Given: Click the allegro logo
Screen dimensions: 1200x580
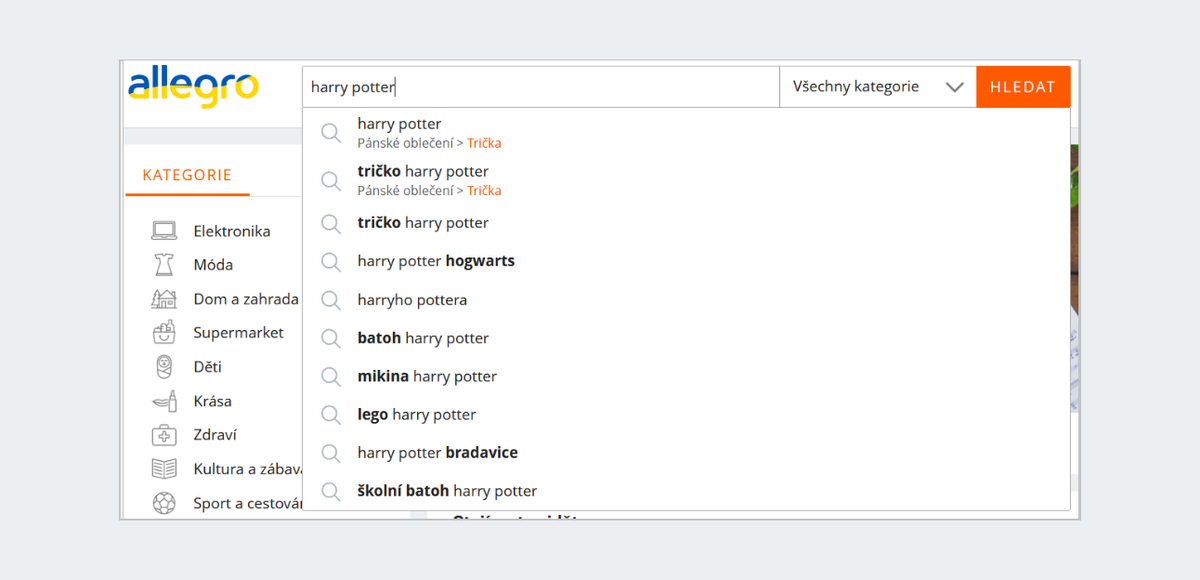Looking at the screenshot, I should coord(193,86).
